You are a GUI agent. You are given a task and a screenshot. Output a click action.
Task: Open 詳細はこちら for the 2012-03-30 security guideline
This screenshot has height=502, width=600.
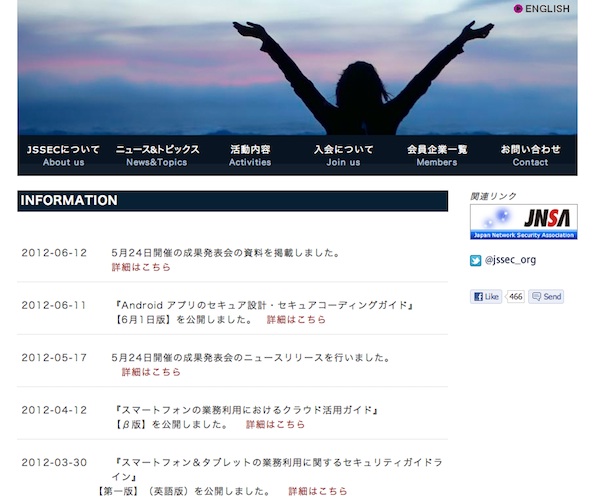click(318, 491)
